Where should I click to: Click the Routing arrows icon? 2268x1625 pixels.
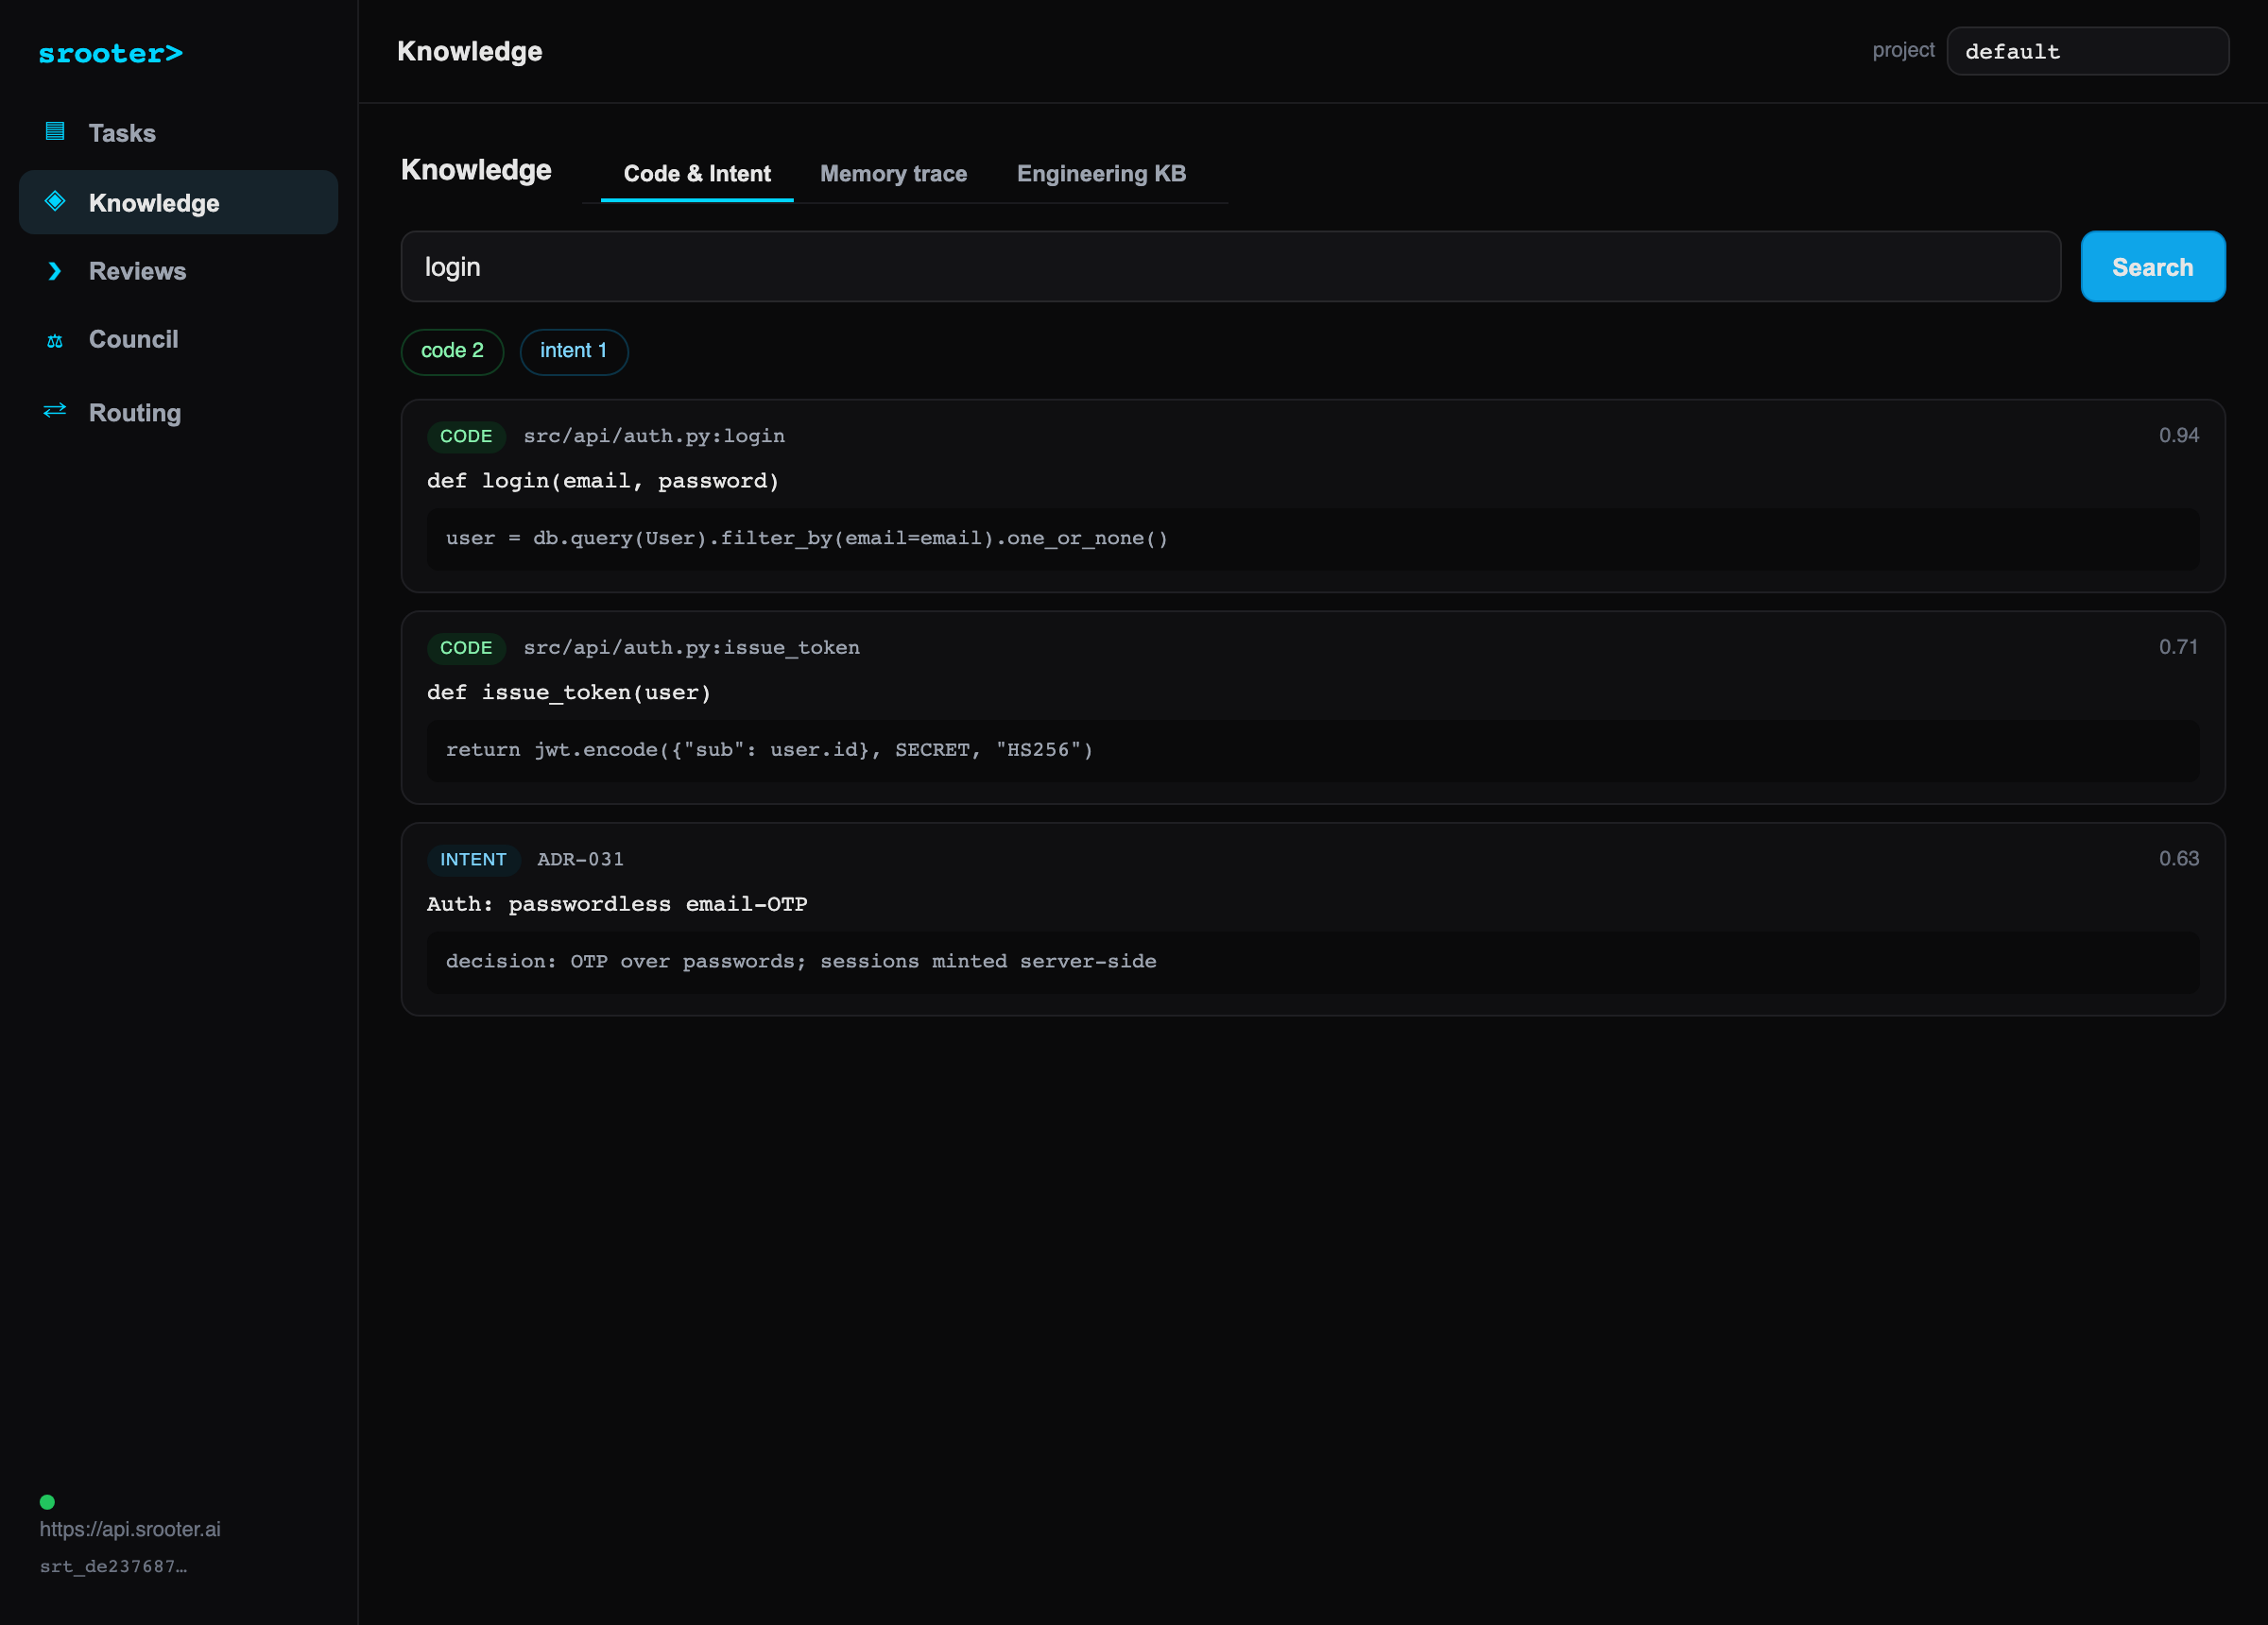tap(55, 410)
